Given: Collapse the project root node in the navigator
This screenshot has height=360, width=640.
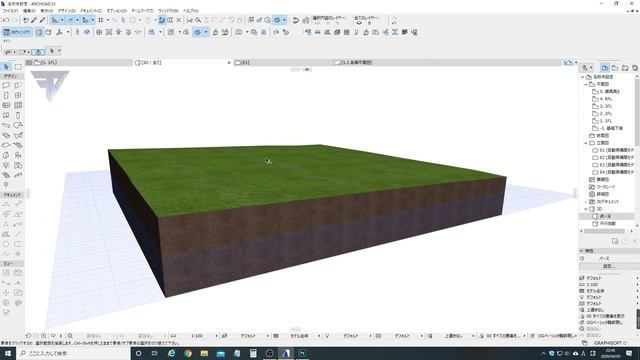Looking at the screenshot, I should coord(582,77).
